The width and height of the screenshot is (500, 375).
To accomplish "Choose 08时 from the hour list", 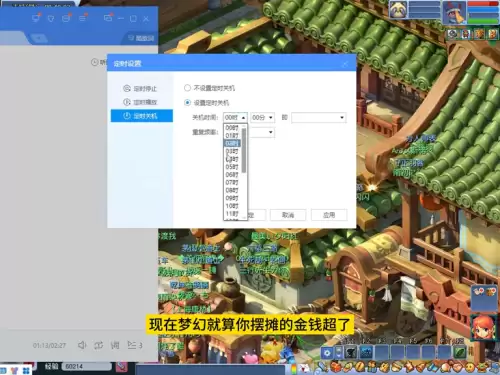I will (x=232, y=190).
